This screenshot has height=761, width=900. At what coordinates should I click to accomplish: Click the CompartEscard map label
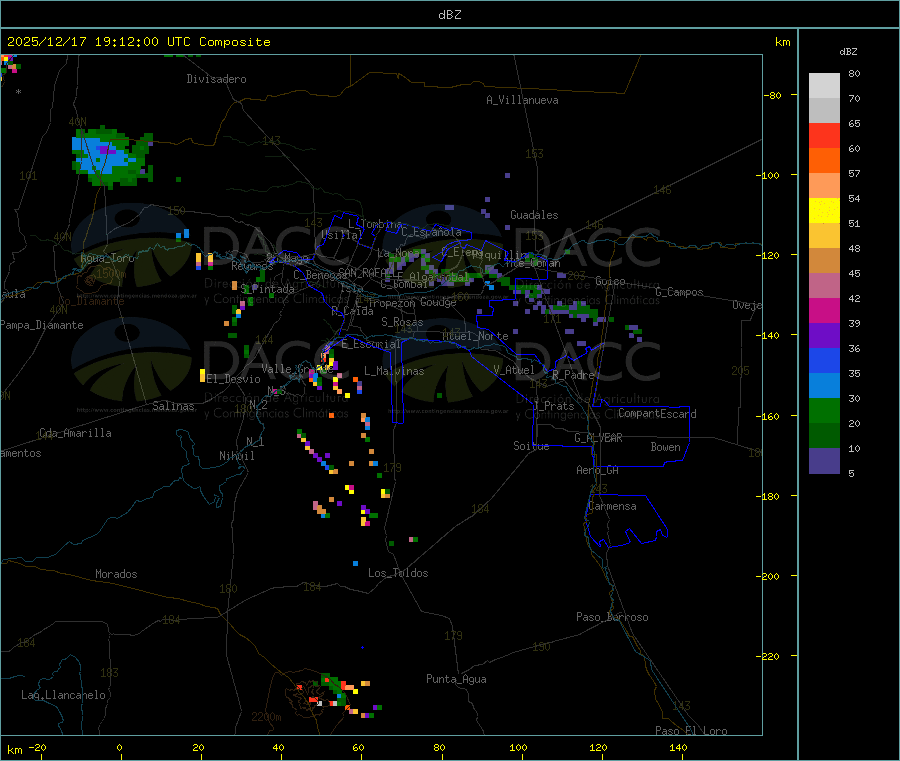click(x=657, y=413)
